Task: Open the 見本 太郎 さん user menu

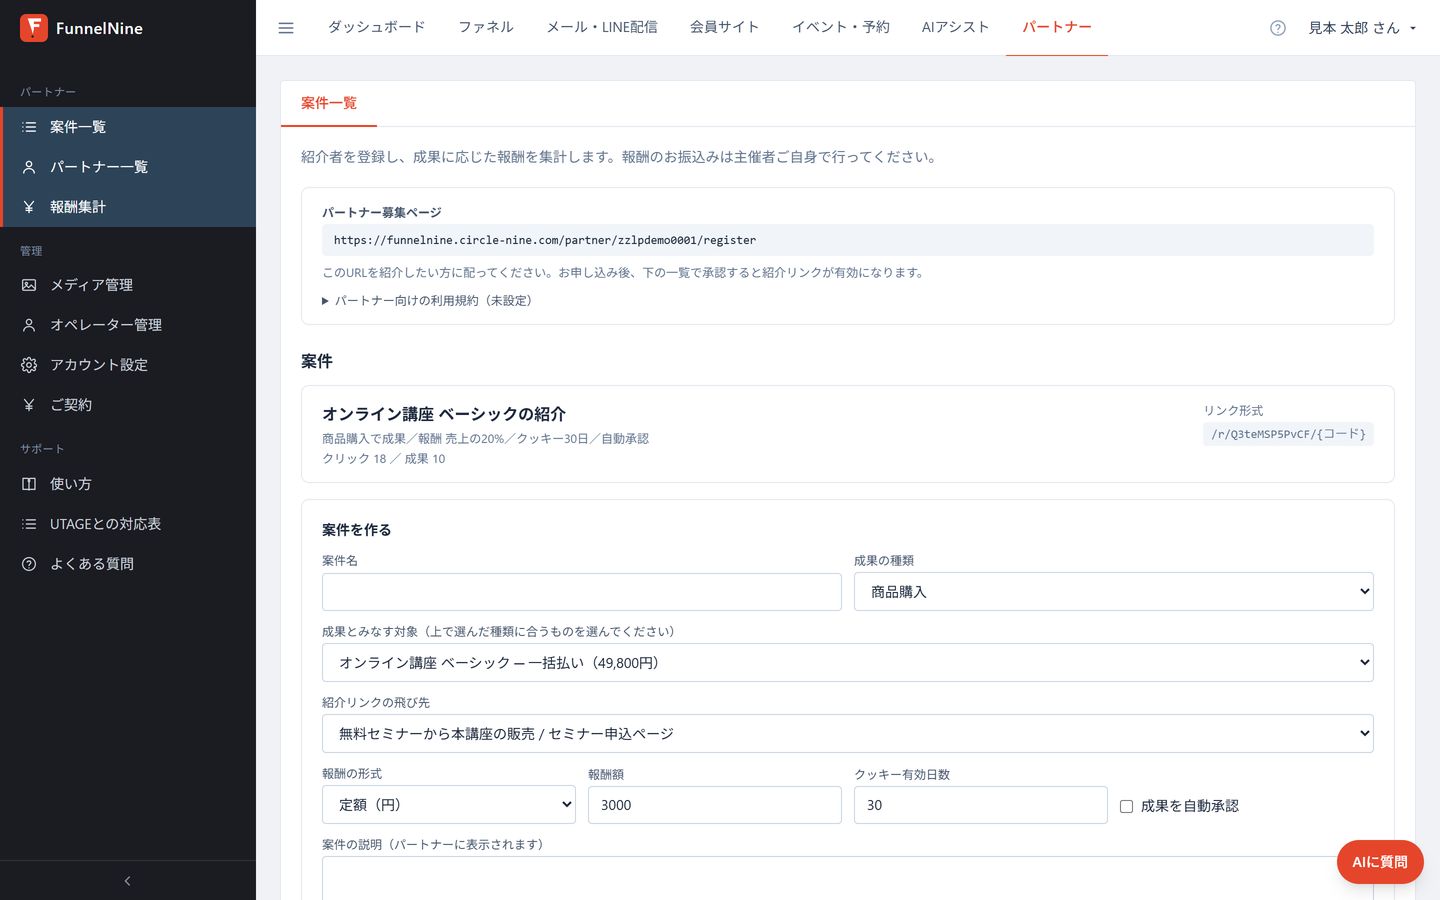Action: tap(1362, 28)
